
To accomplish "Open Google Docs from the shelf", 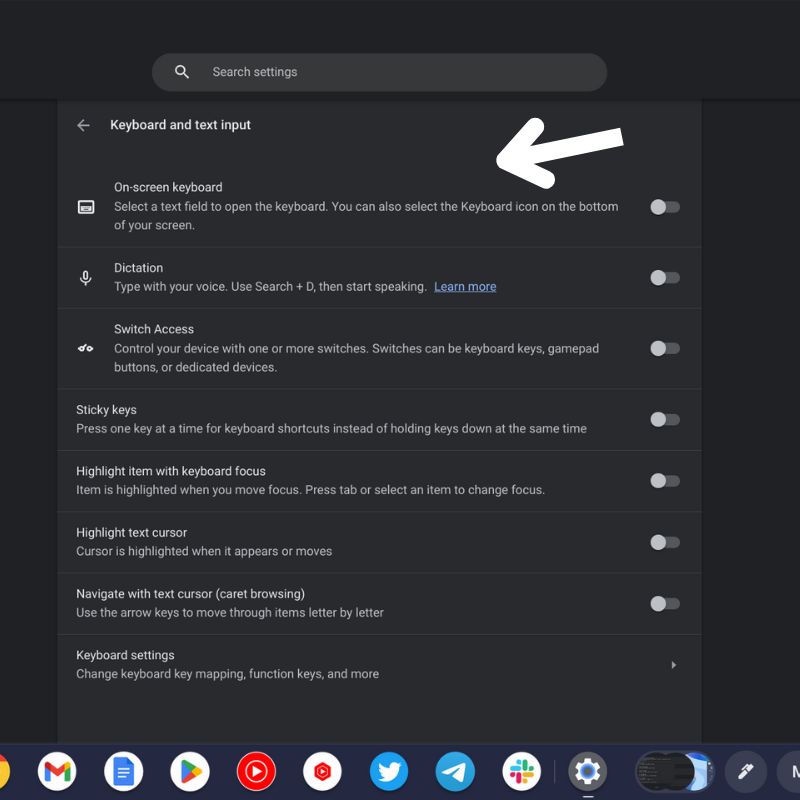I will 123,771.
